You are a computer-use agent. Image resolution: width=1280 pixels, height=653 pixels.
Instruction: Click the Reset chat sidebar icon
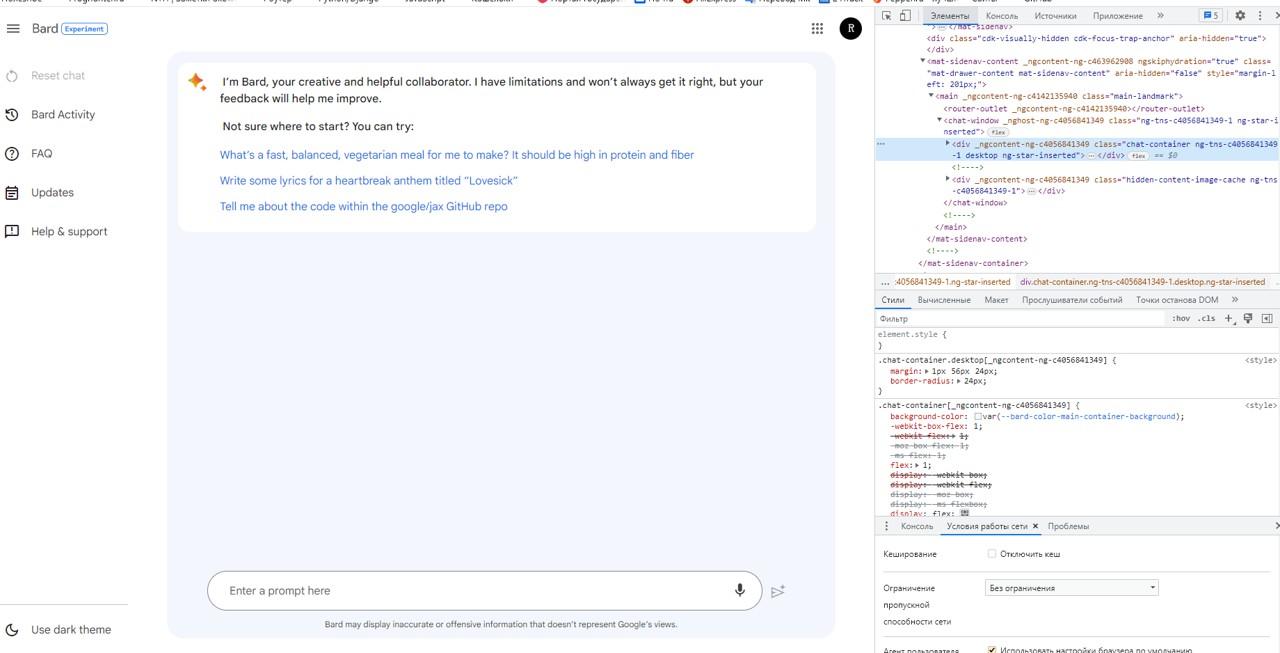click(x=12, y=76)
